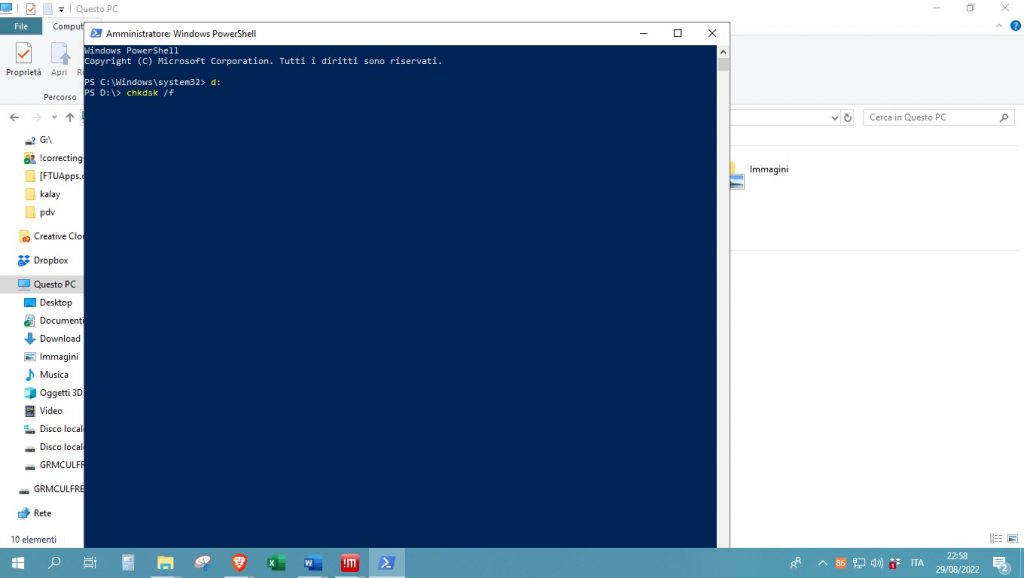Collapse the Explorer ribbon with the chevron
Image resolution: width=1024 pixels, height=578 pixels.
point(999,27)
